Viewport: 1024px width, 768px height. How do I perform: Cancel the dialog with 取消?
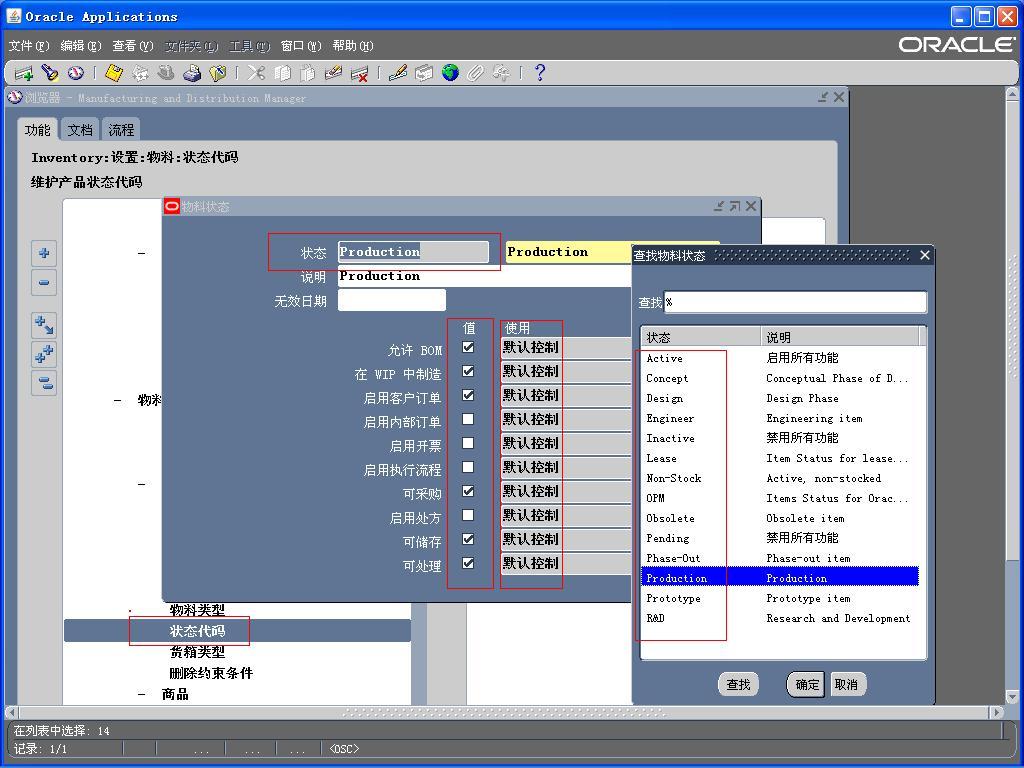tap(846, 684)
